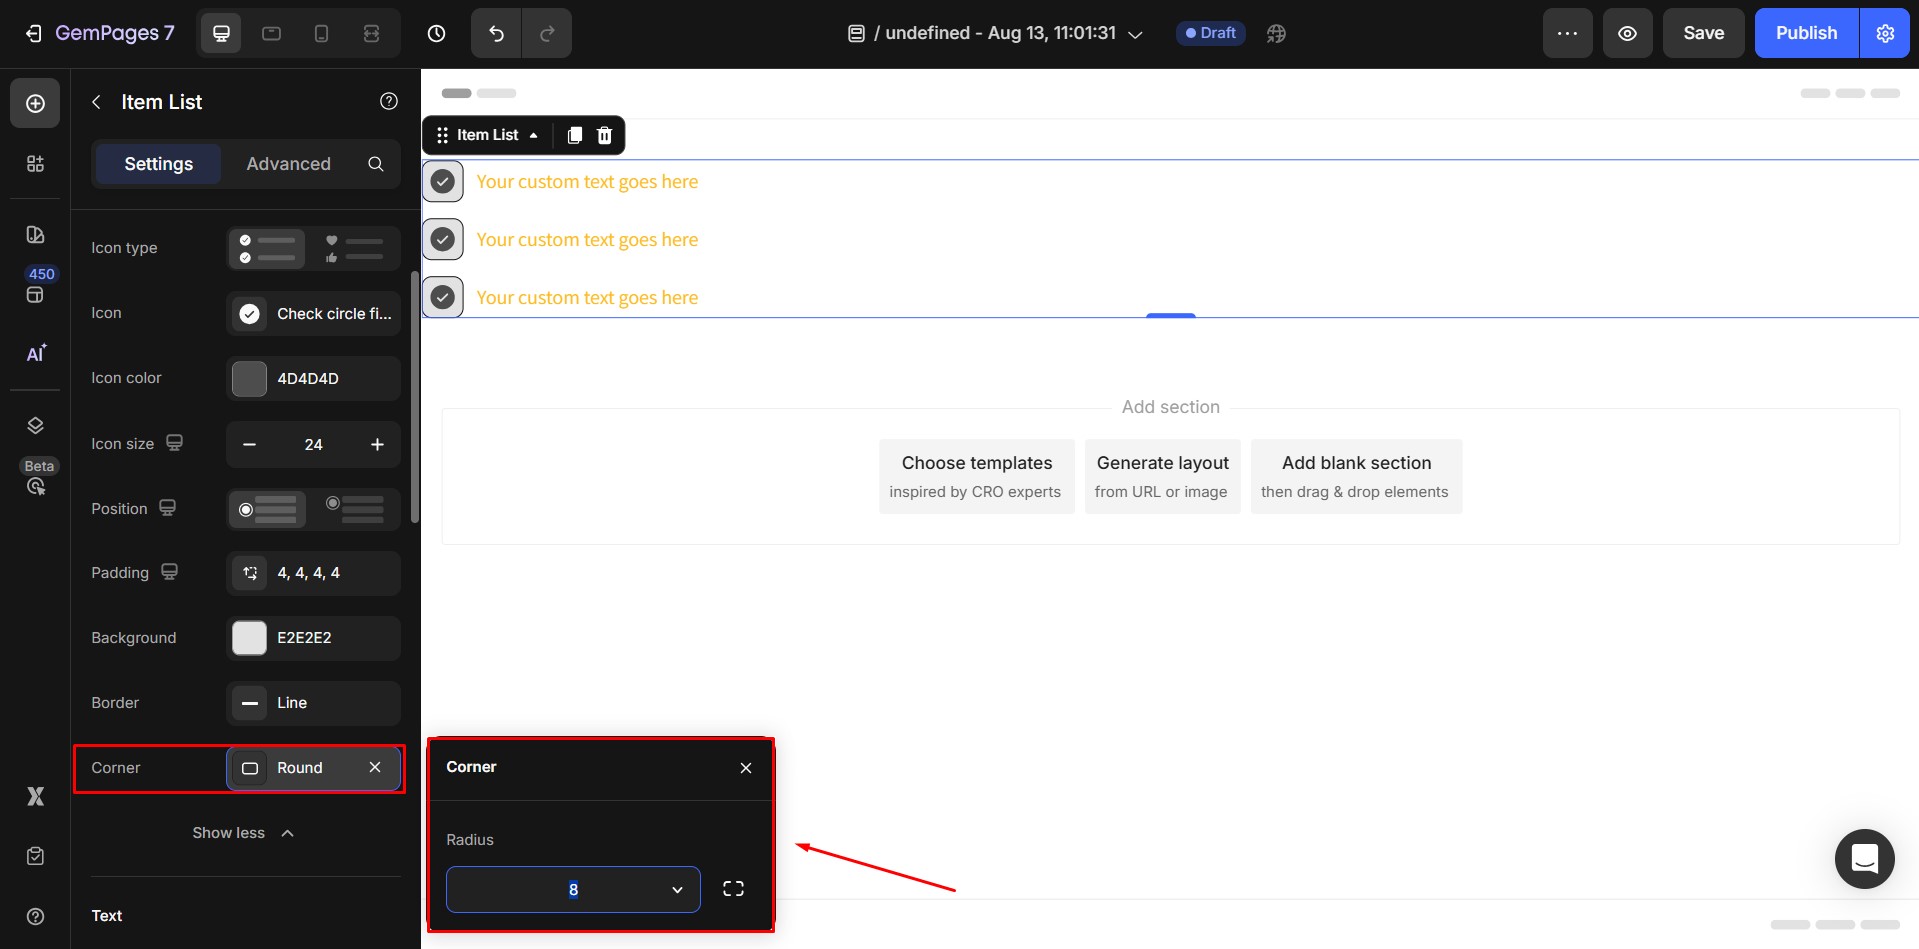The image size is (1919, 949).
Task: Open the AI assistant sidebar icon
Action: 35,354
